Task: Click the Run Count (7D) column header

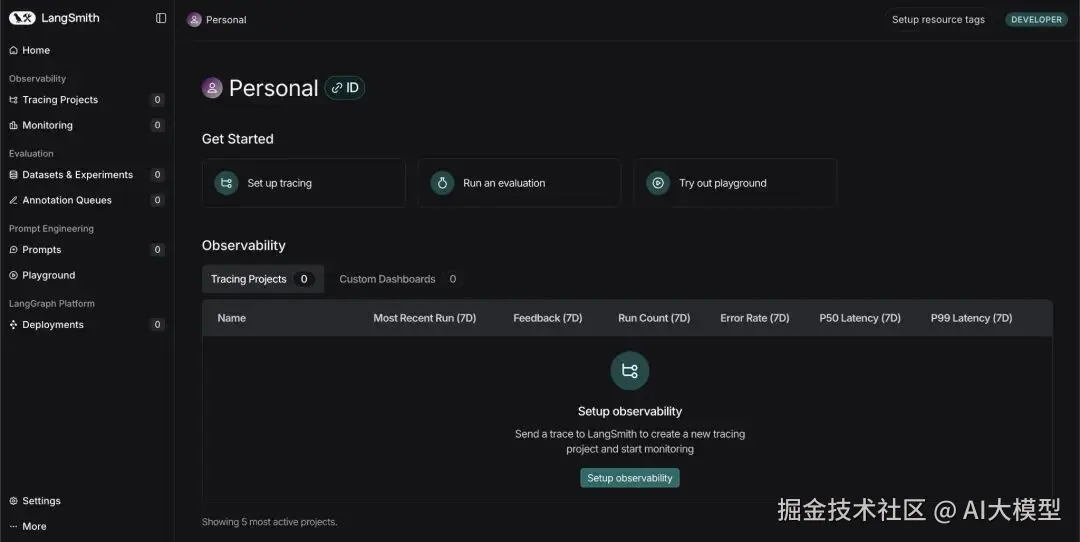Action: [654, 318]
